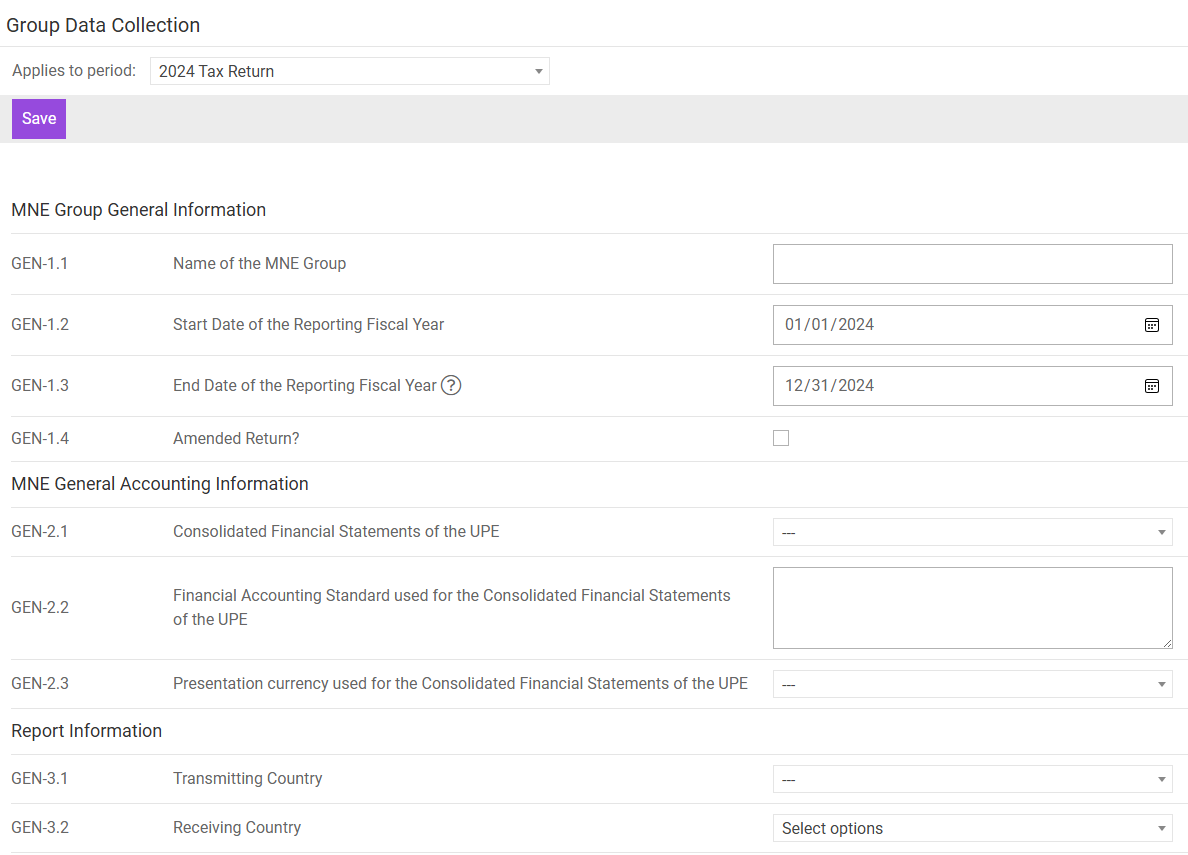
Task: Open the Applies to period dropdown
Action: (349, 71)
